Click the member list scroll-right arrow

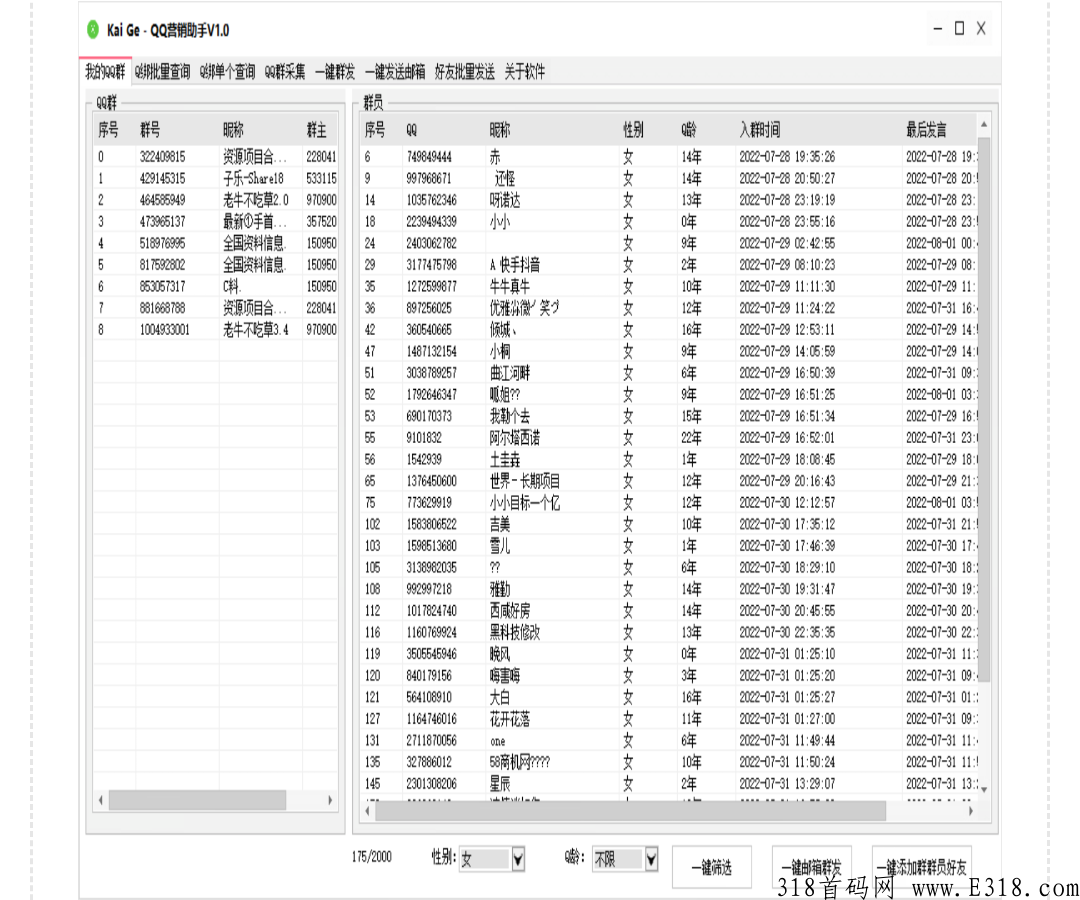[970, 811]
